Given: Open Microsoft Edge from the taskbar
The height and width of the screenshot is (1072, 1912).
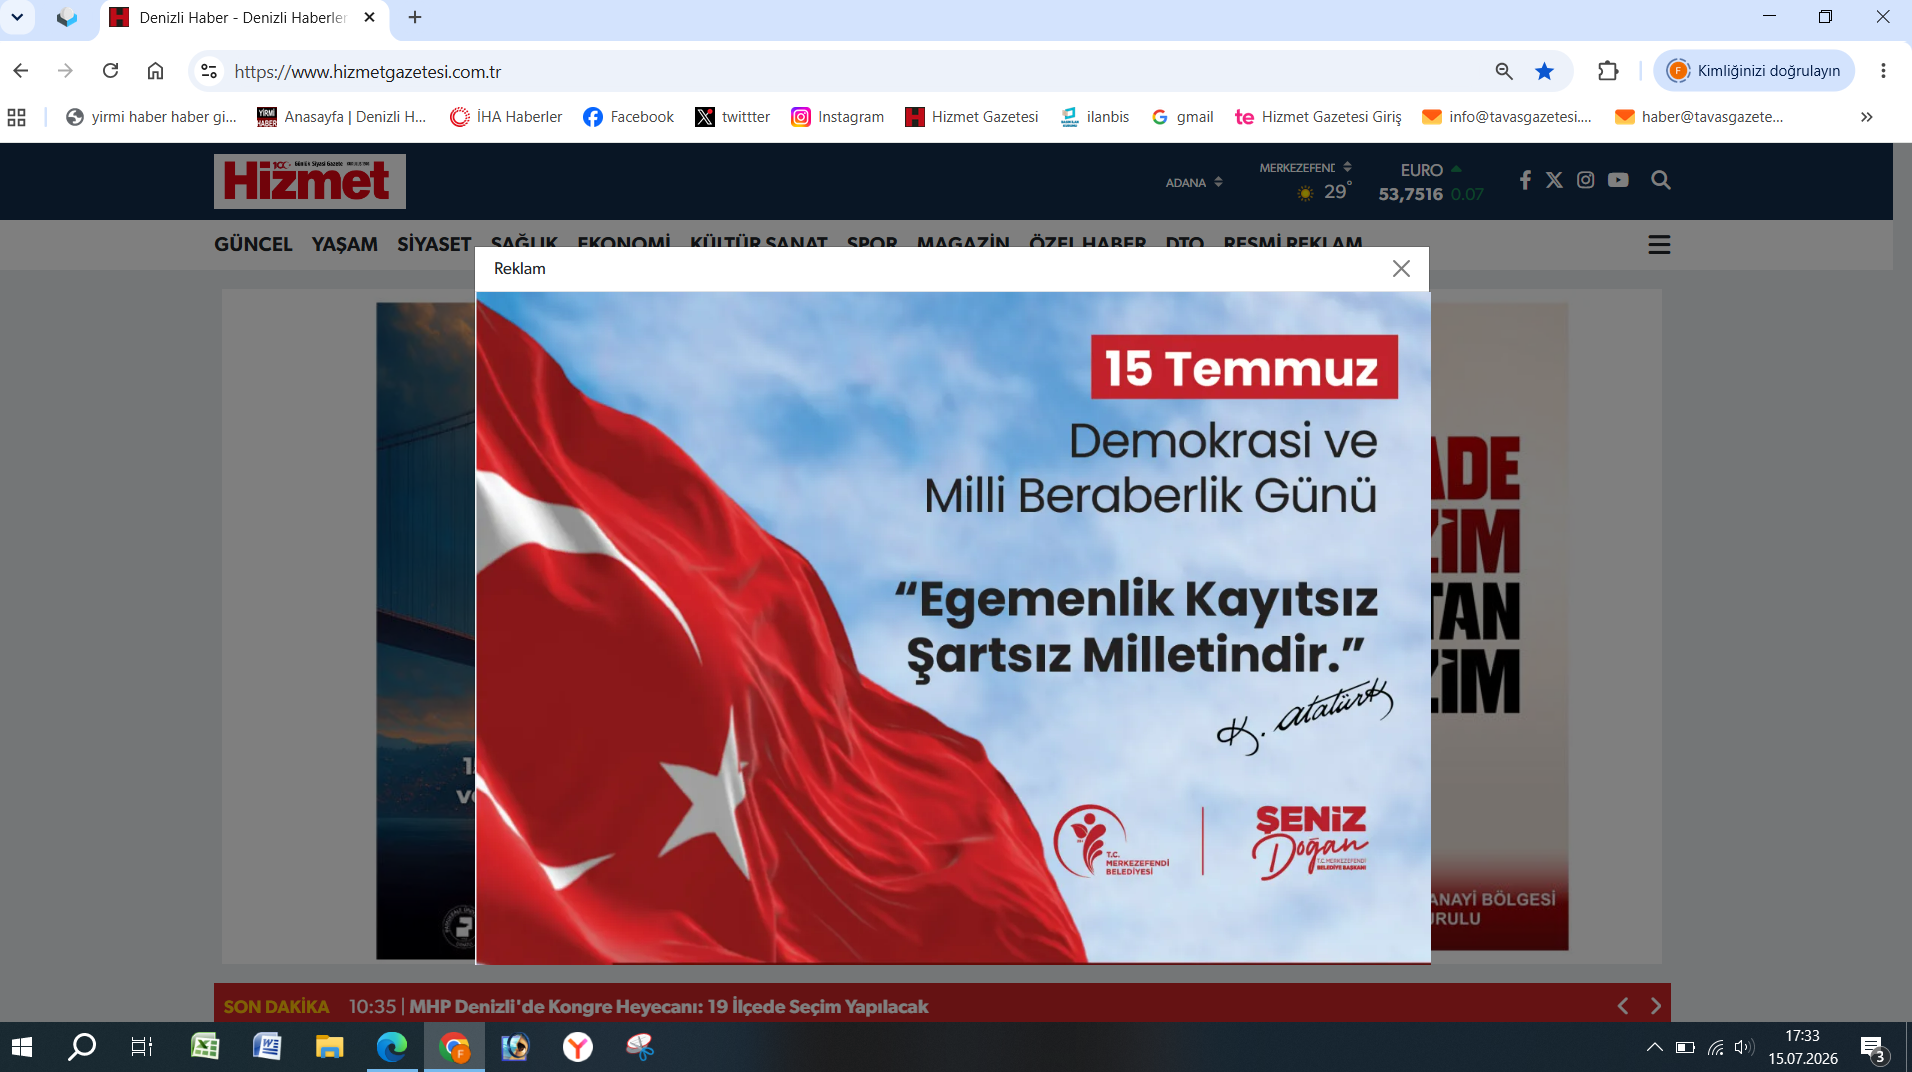Looking at the screenshot, I should tap(392, 1047).
